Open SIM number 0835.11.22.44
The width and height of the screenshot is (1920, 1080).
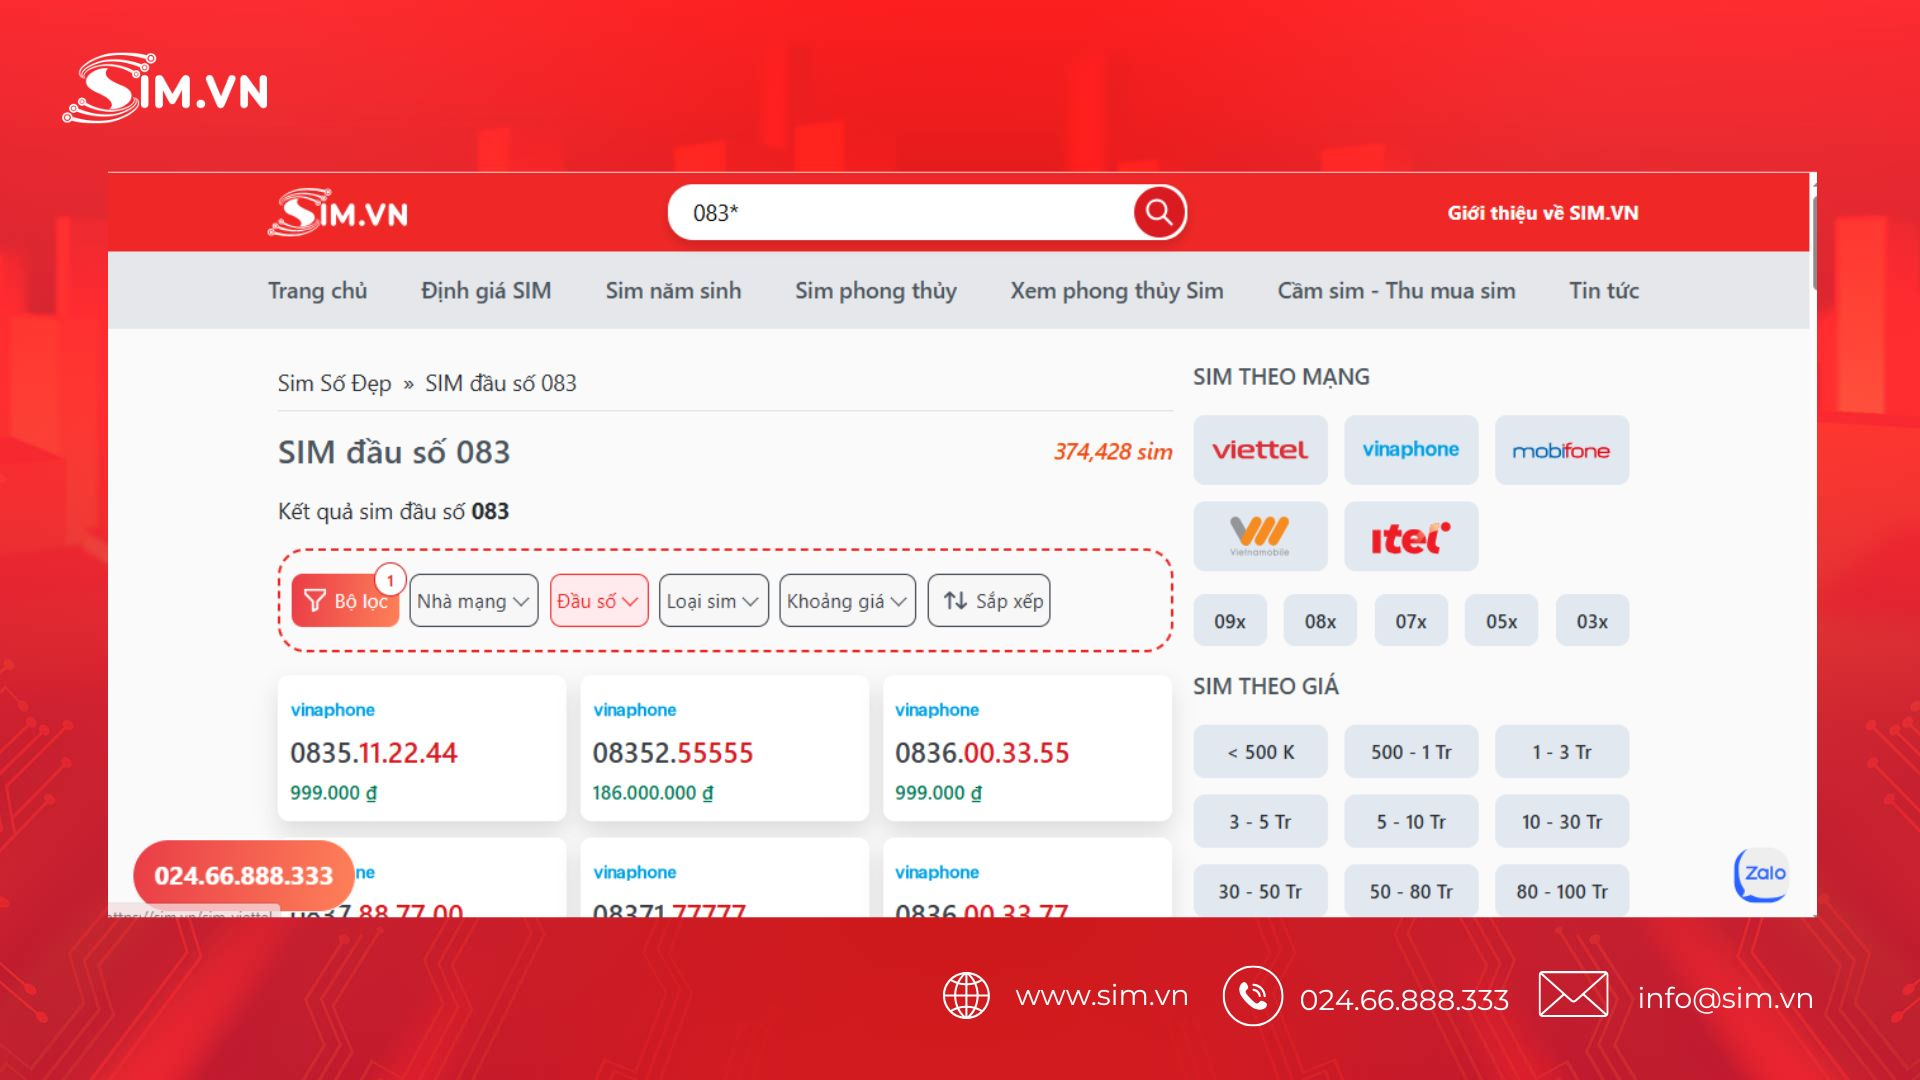point(373,753)
